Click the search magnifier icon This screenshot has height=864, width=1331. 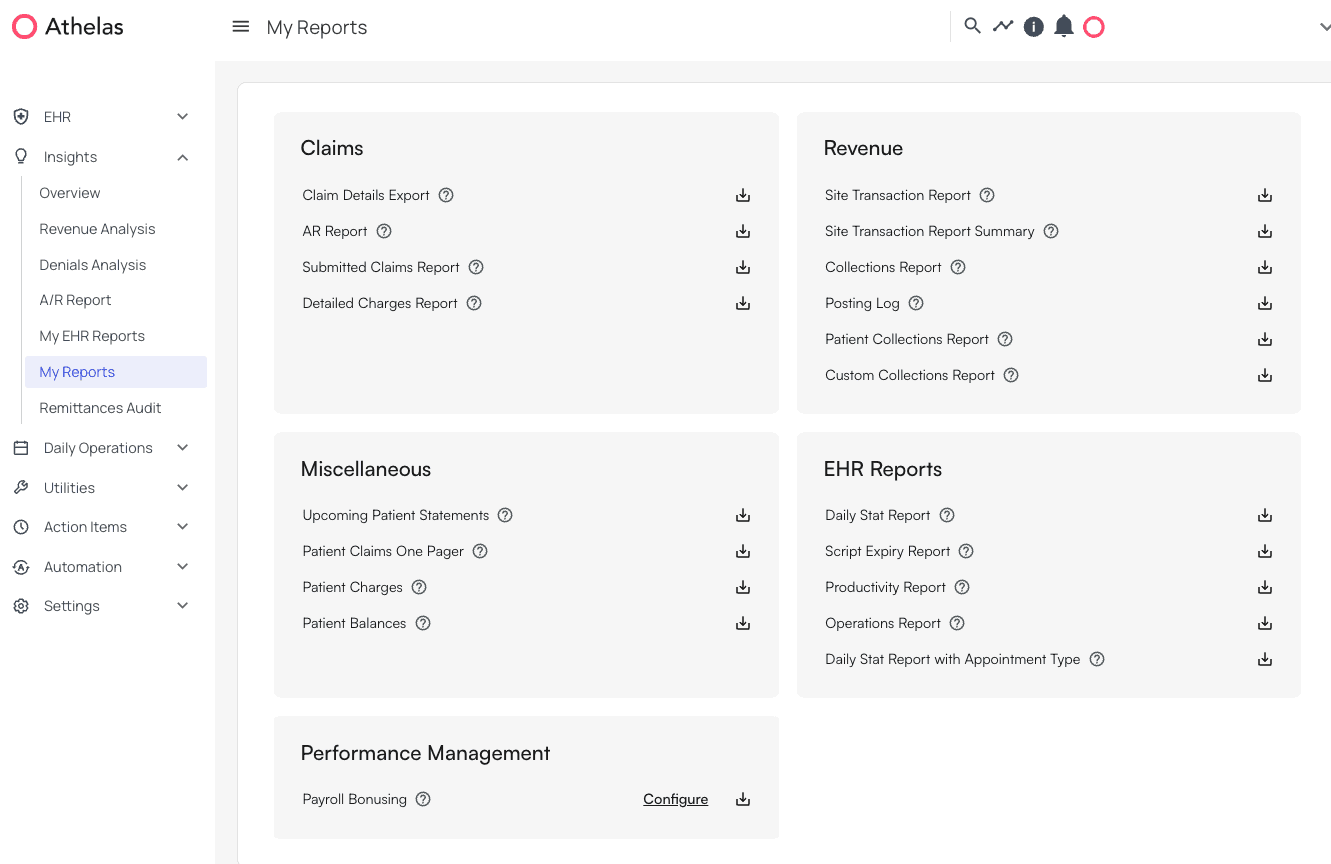(x=972, y=26)
